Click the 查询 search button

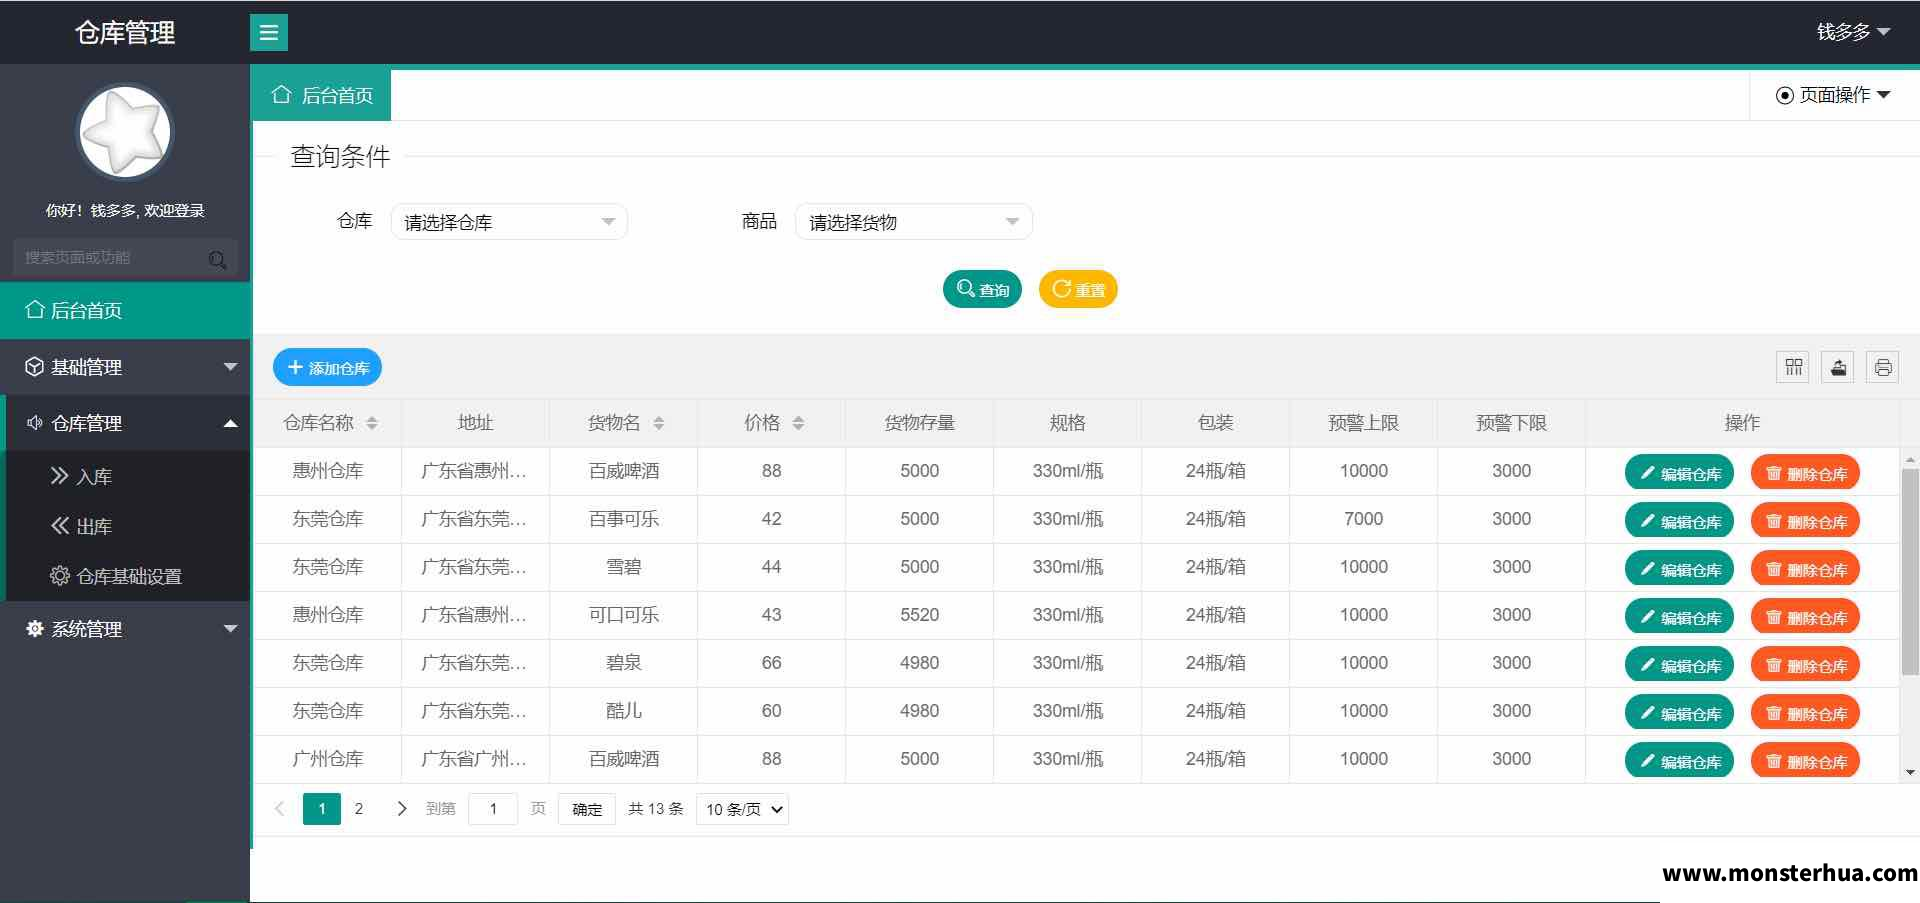(982, 289)
